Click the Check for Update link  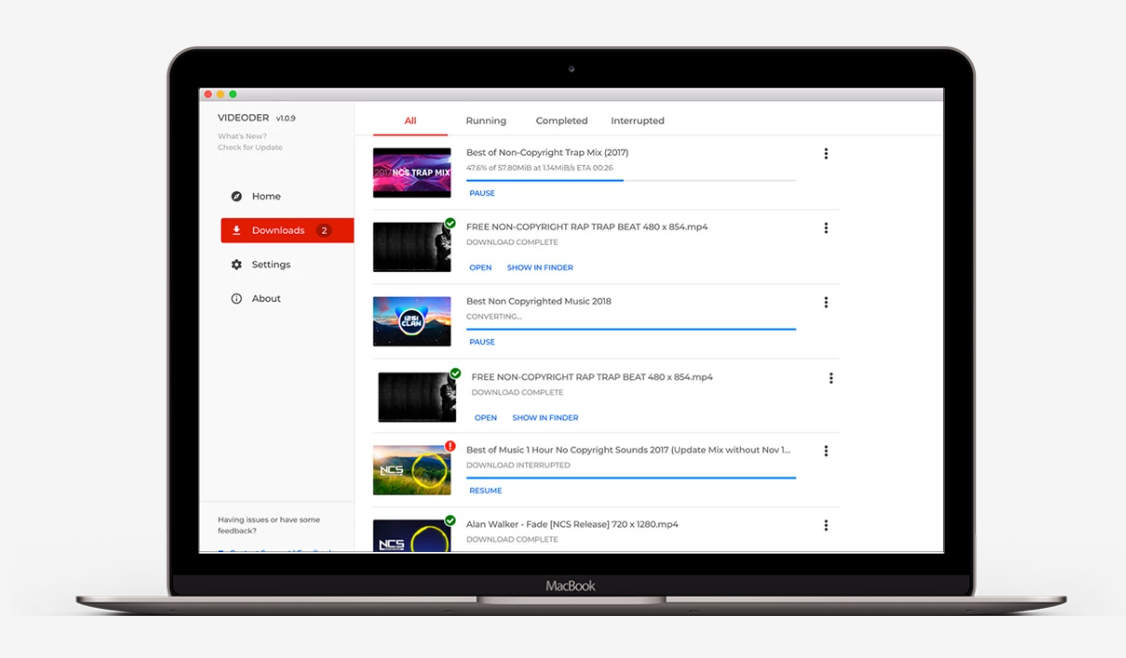(250, 147)
